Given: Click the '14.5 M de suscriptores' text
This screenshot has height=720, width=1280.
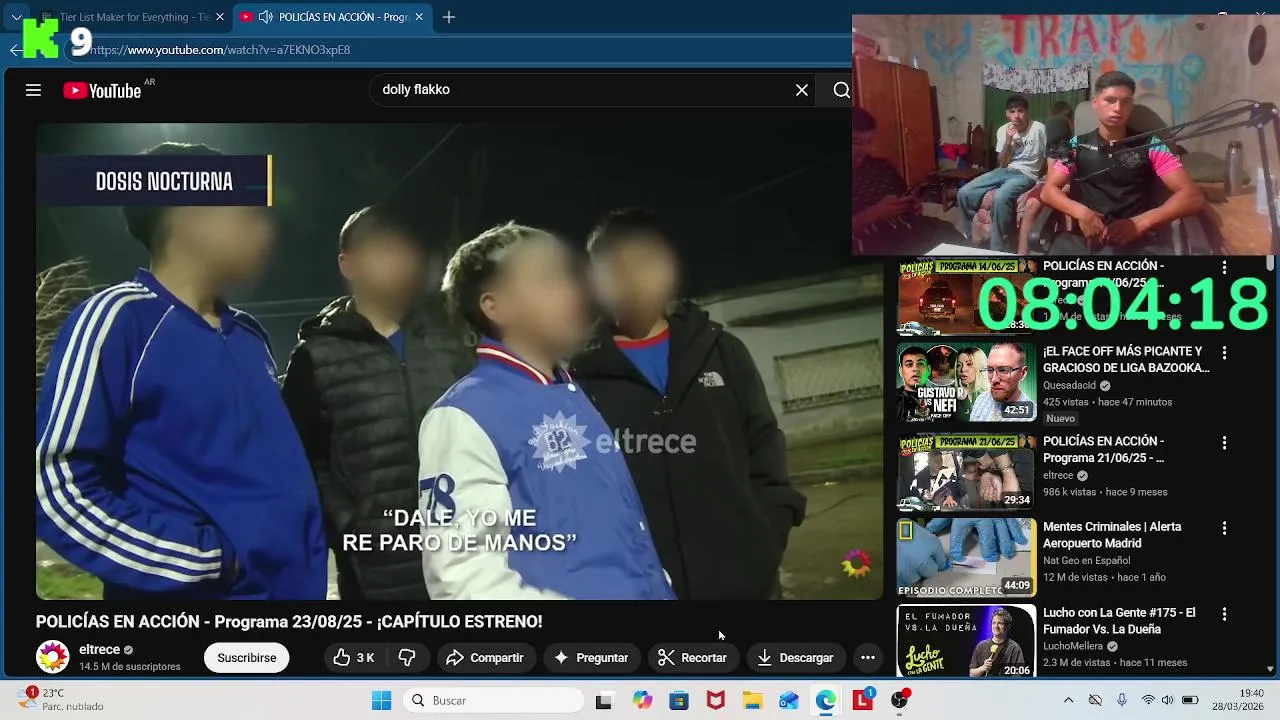Looking at the screenshot, I should click(x=130, y=667).
